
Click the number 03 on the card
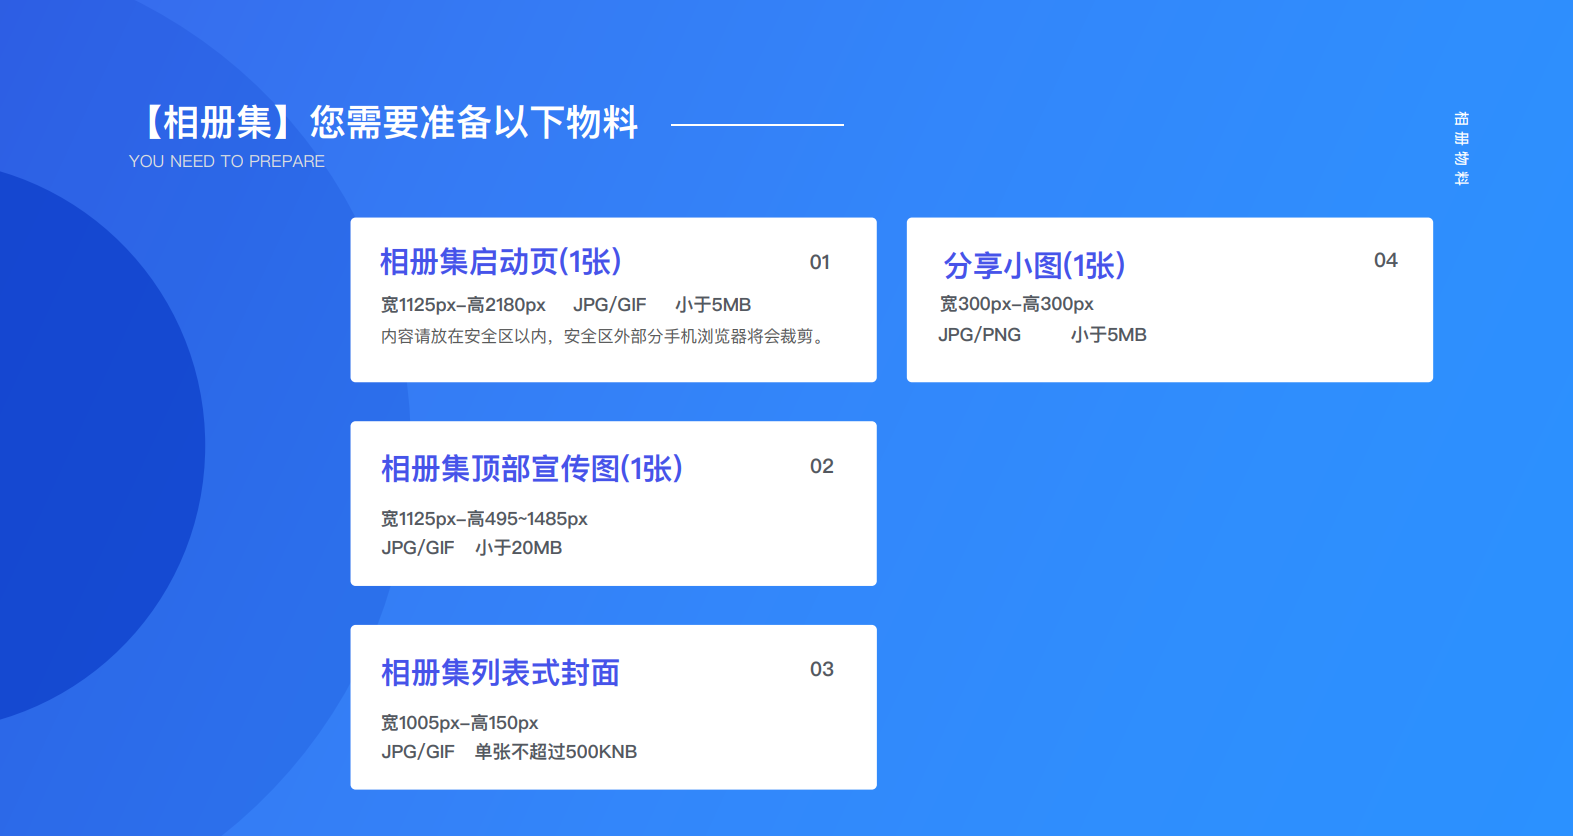(x=822, y=669)
